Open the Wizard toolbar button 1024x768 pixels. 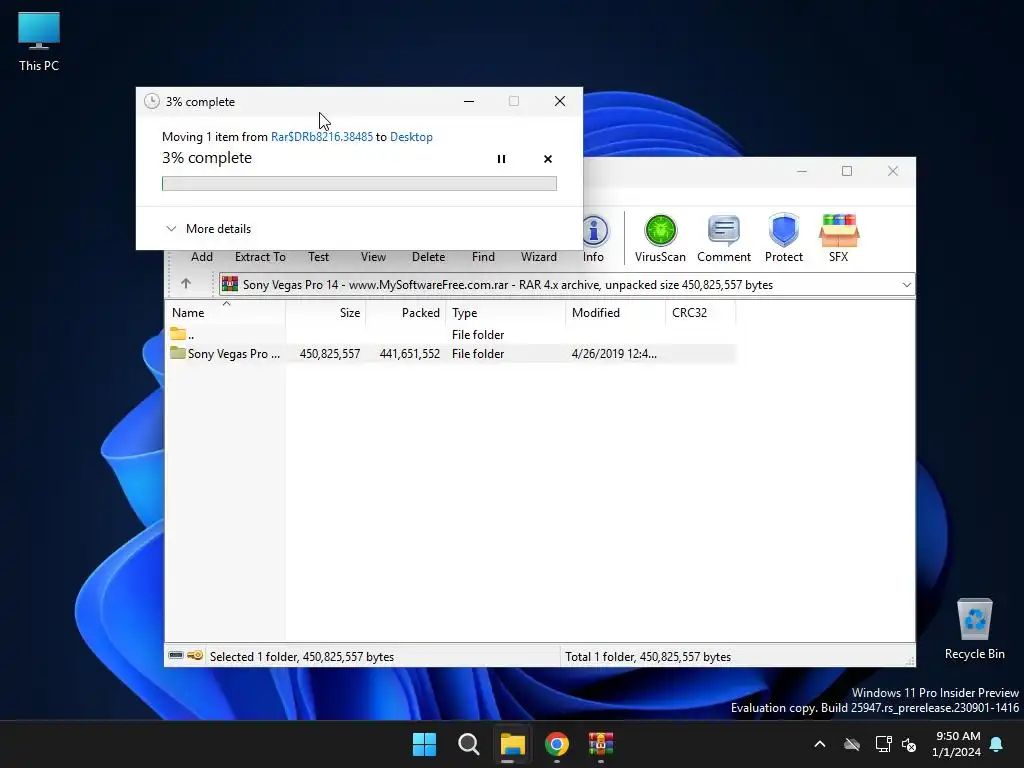pyautogui.click(x=539, y=257)
